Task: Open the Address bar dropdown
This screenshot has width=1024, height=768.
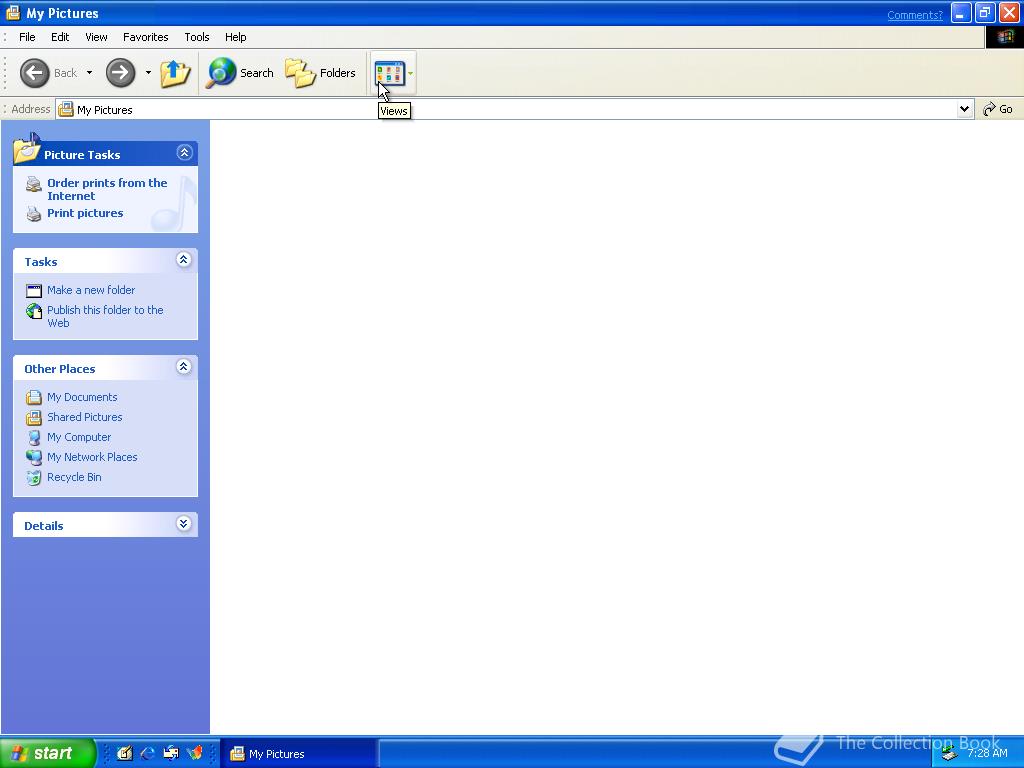Action: click(x=965, y=109)
